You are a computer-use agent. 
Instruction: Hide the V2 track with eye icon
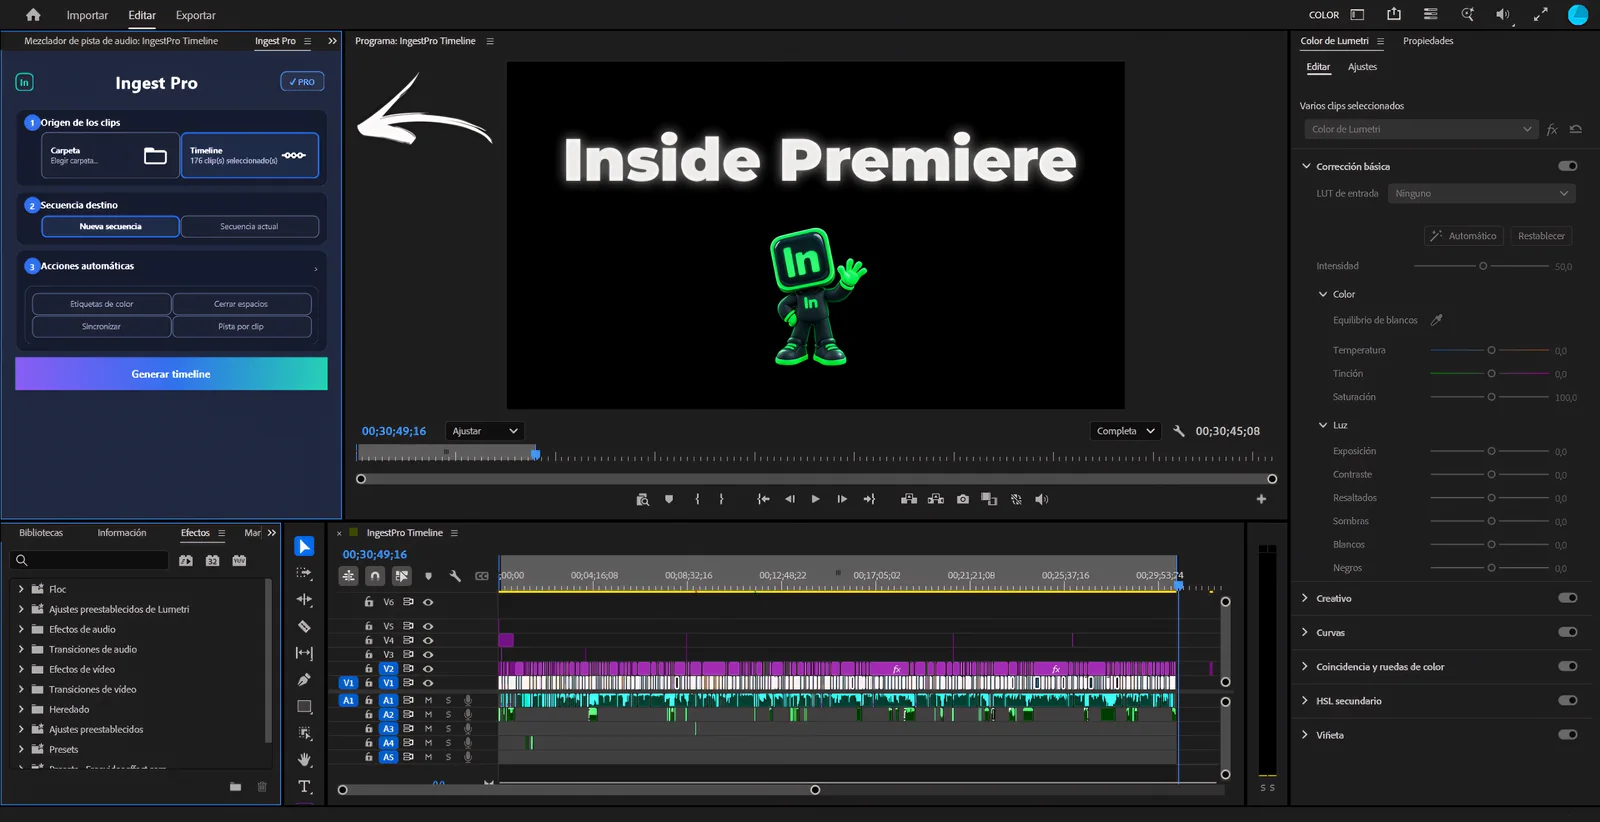pyautogui.click(x=428, y=668)
